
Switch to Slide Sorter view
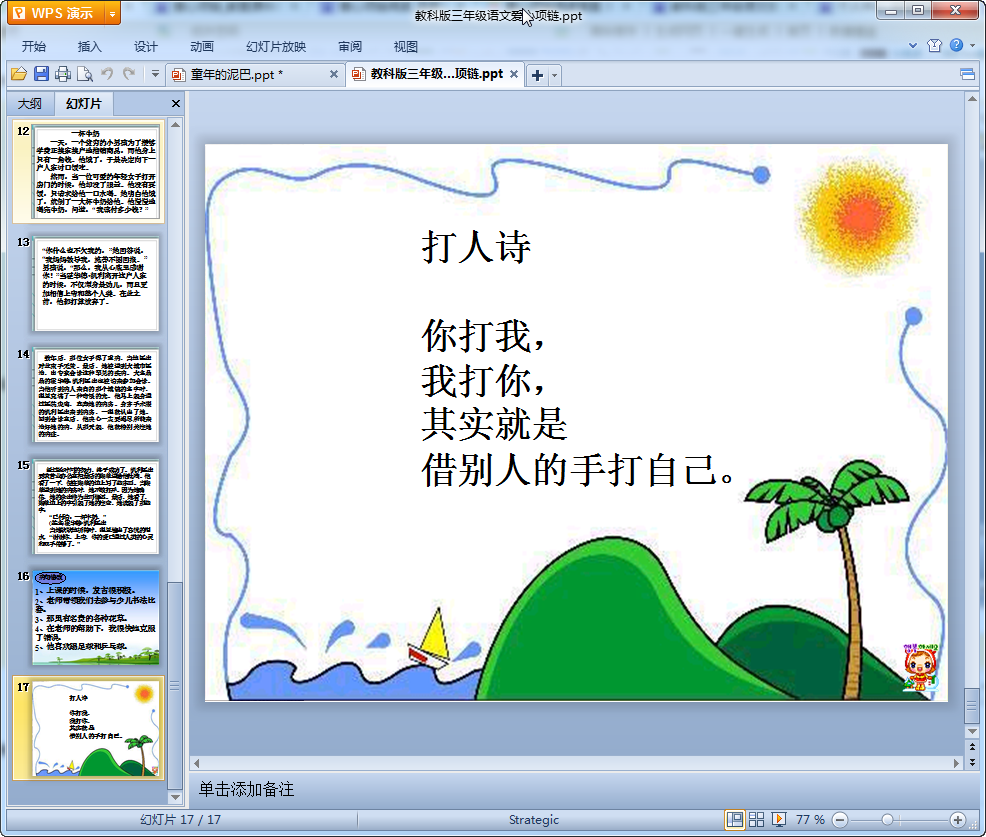pyautogui.click(x=757, y=820)
